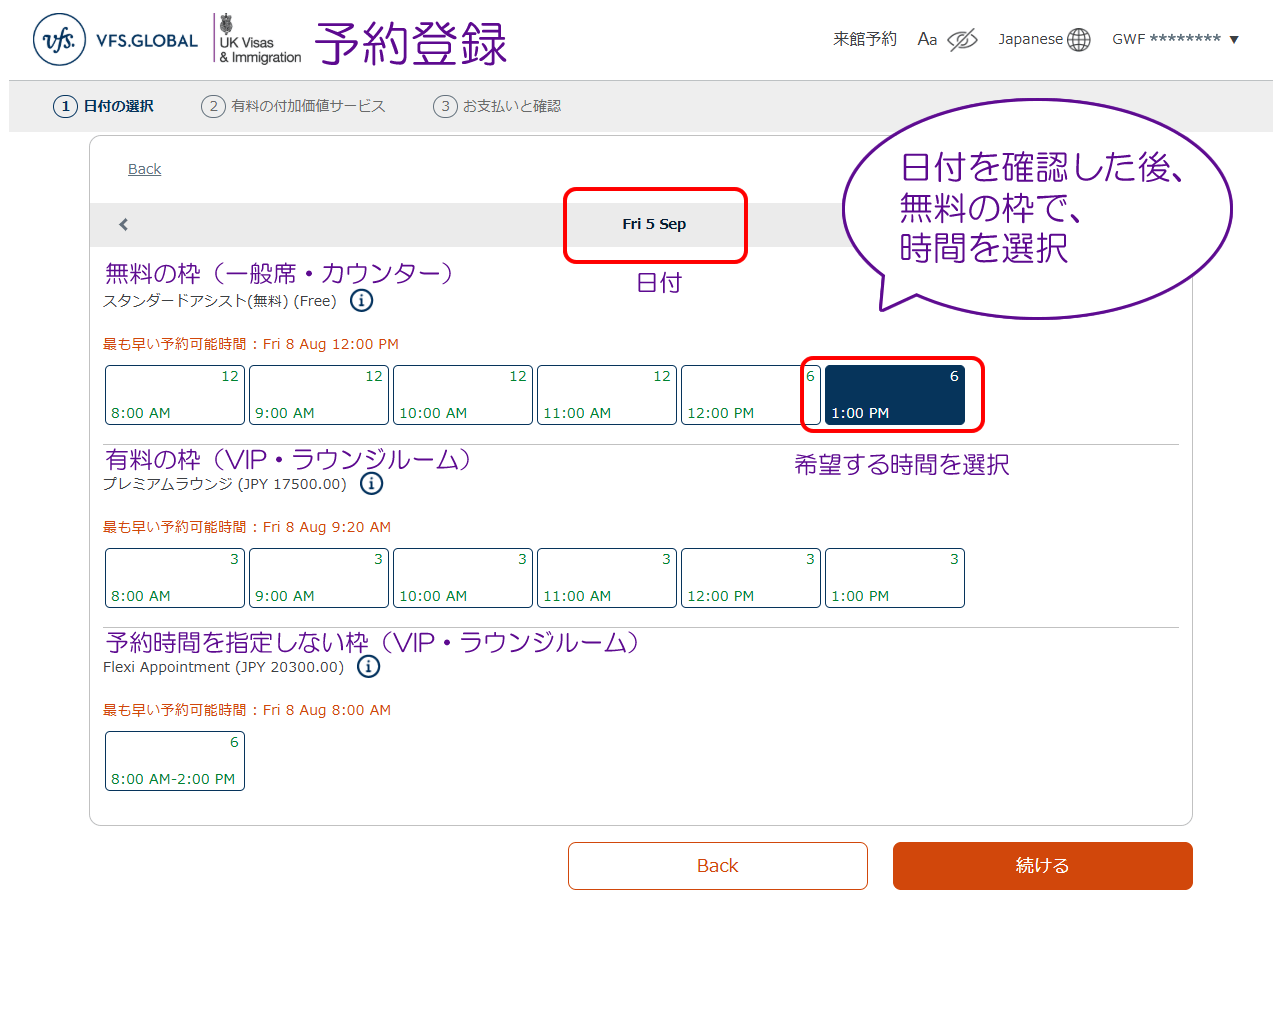Choose Premium Lounge 10:00 AM slot
The image size is (1280, 1030).
pyautogui.click(x=462, y=578)
